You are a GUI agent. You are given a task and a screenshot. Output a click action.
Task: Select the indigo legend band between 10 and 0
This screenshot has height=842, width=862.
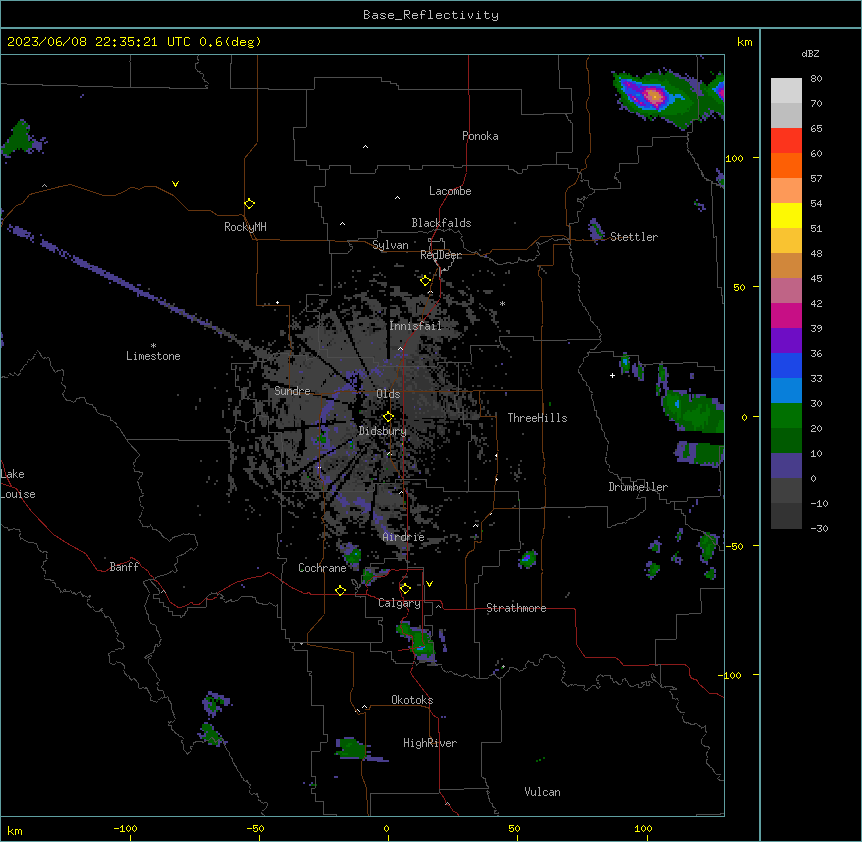[x=786, y=466]
